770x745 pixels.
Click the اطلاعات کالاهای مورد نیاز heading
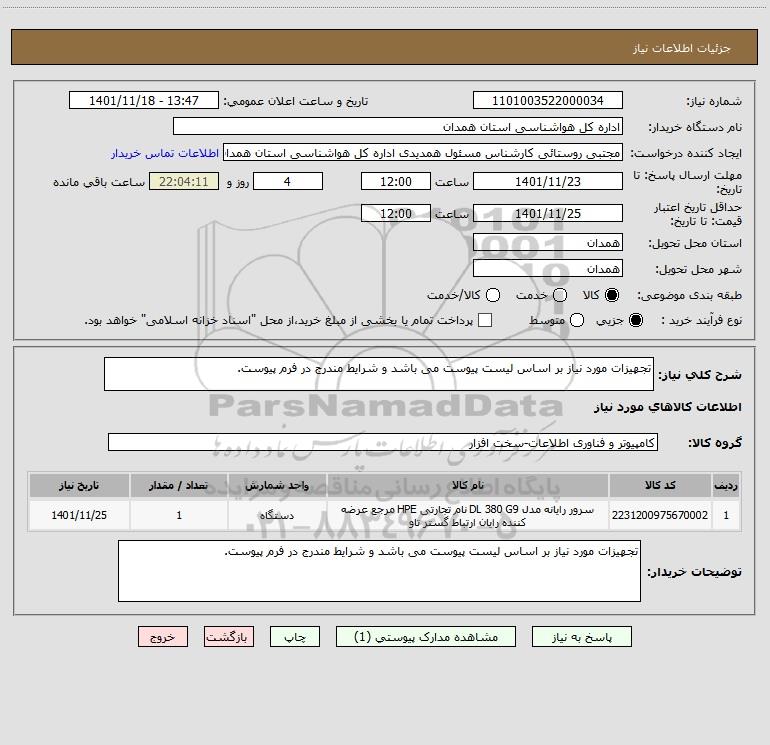pyautogui.click(x=668, y=407)
